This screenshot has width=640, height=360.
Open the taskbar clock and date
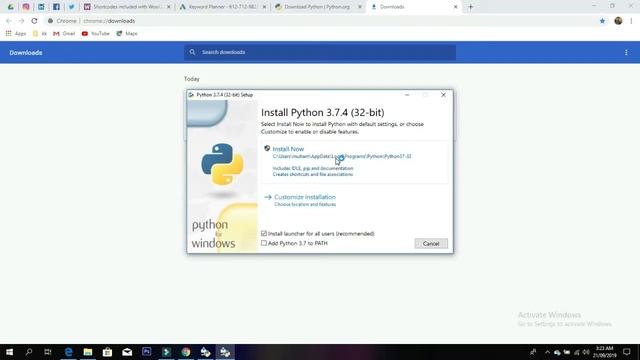(604, 352)
